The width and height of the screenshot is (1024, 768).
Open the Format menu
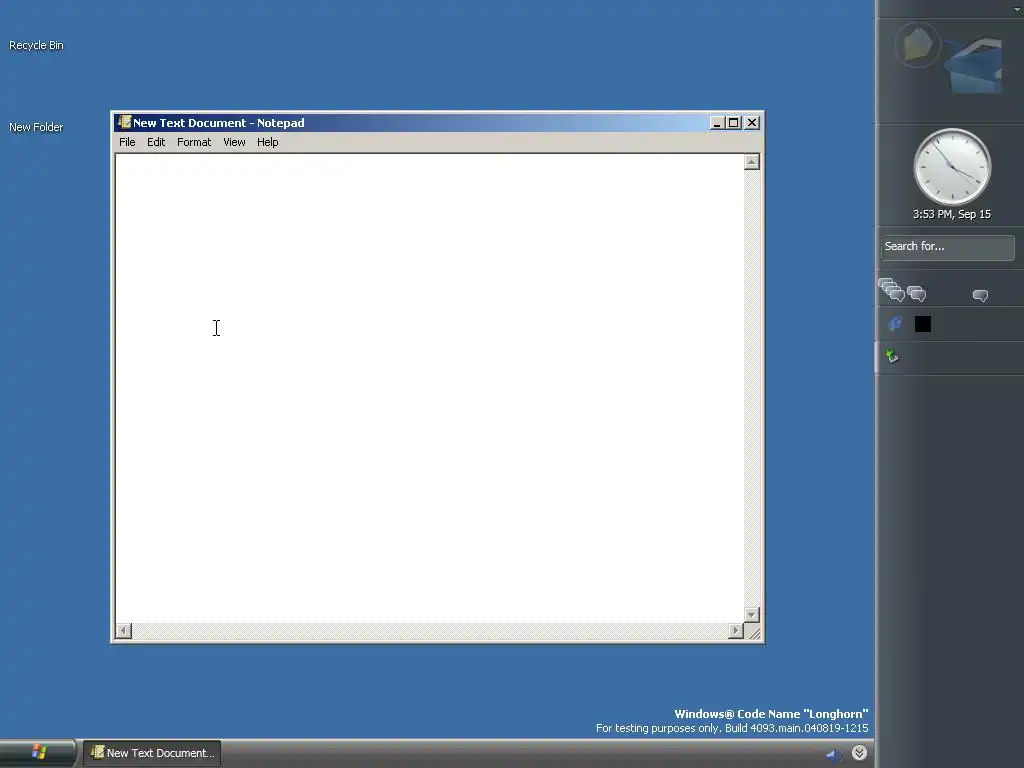194,142
